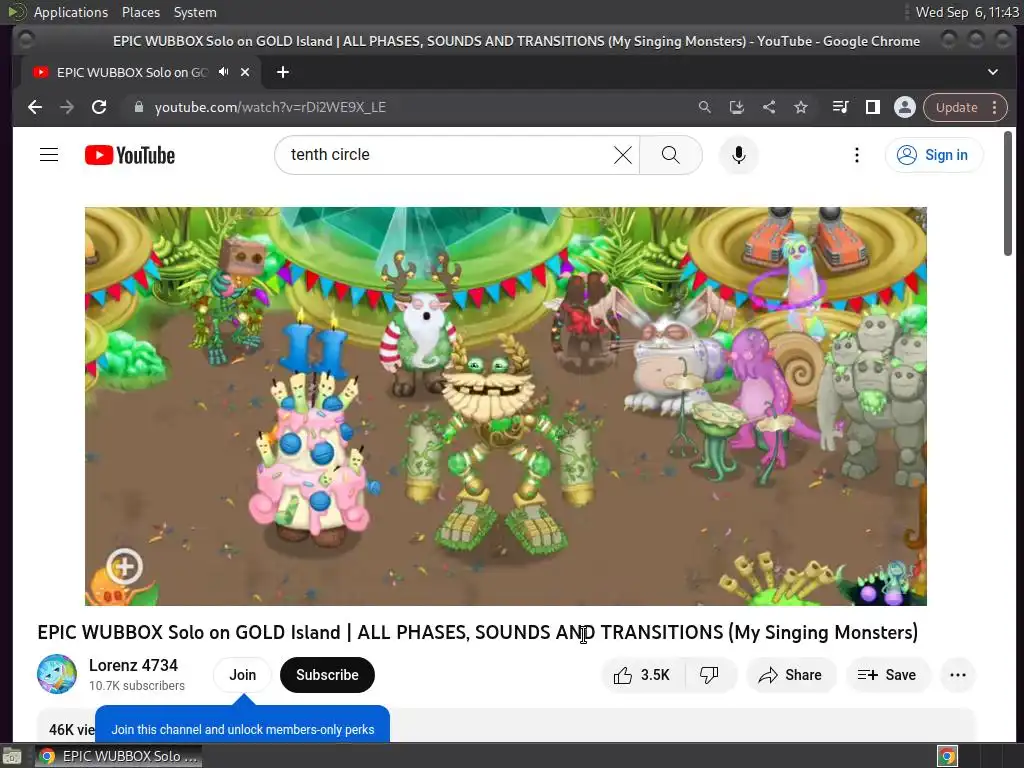Open Chrome's three-dot menu next to Update
1024x768 pixels.
pyautogui.click(x=995, y=107)
